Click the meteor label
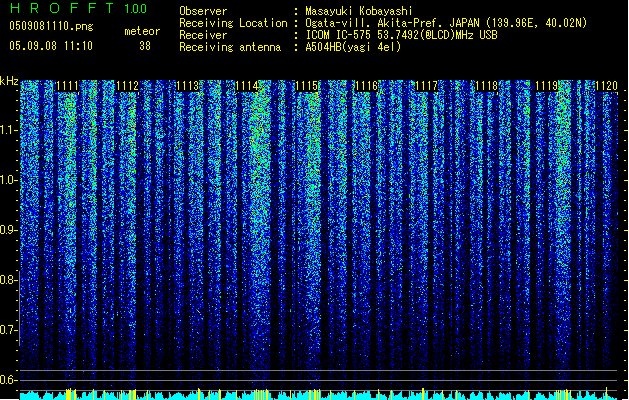 [142, 31]
